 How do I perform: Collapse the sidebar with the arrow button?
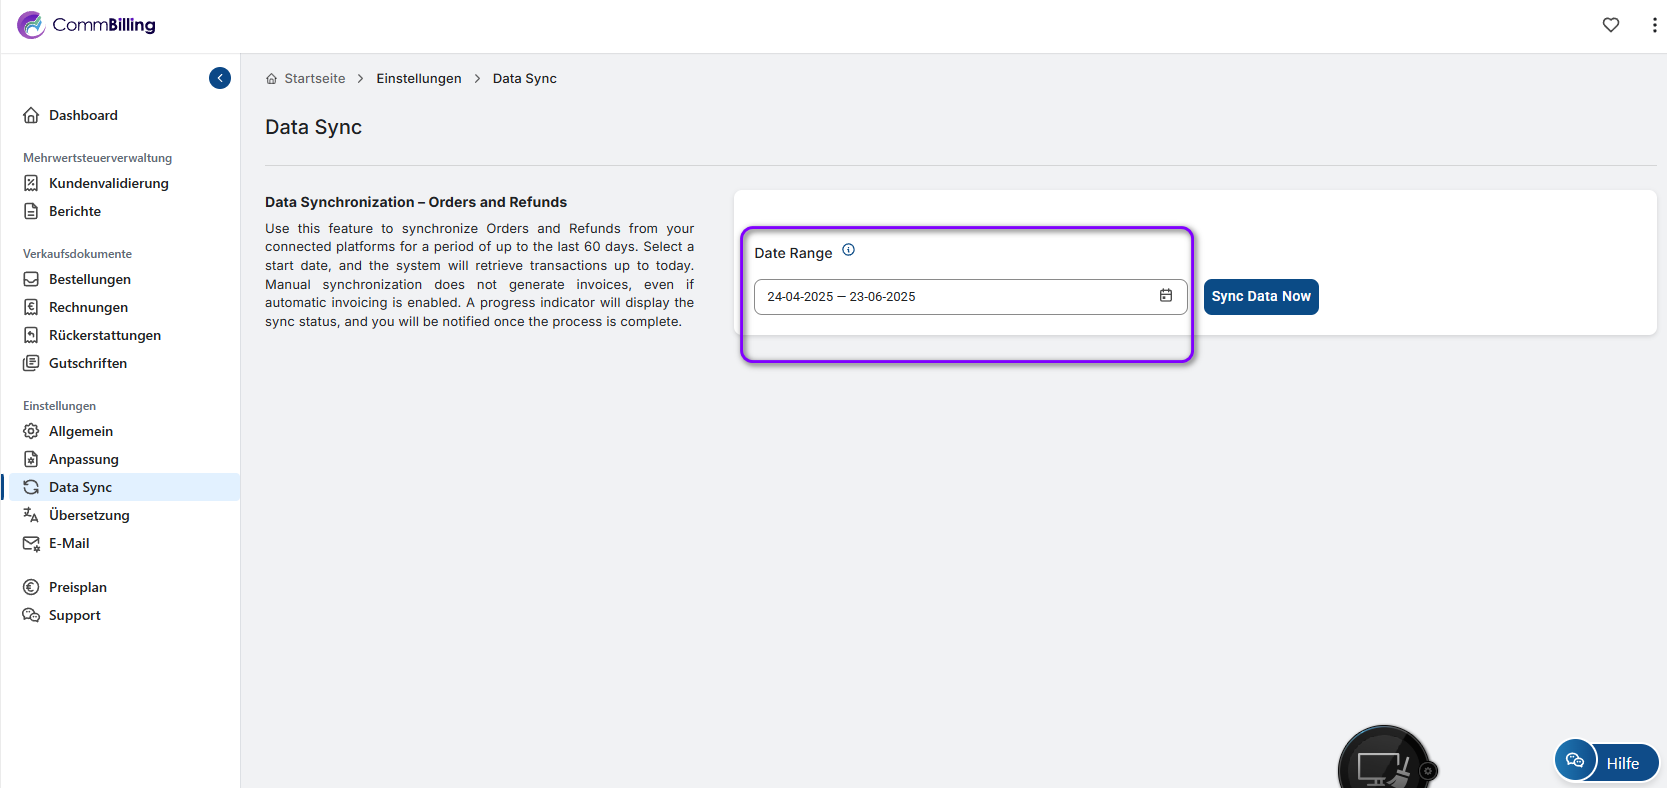coord(220,78)
